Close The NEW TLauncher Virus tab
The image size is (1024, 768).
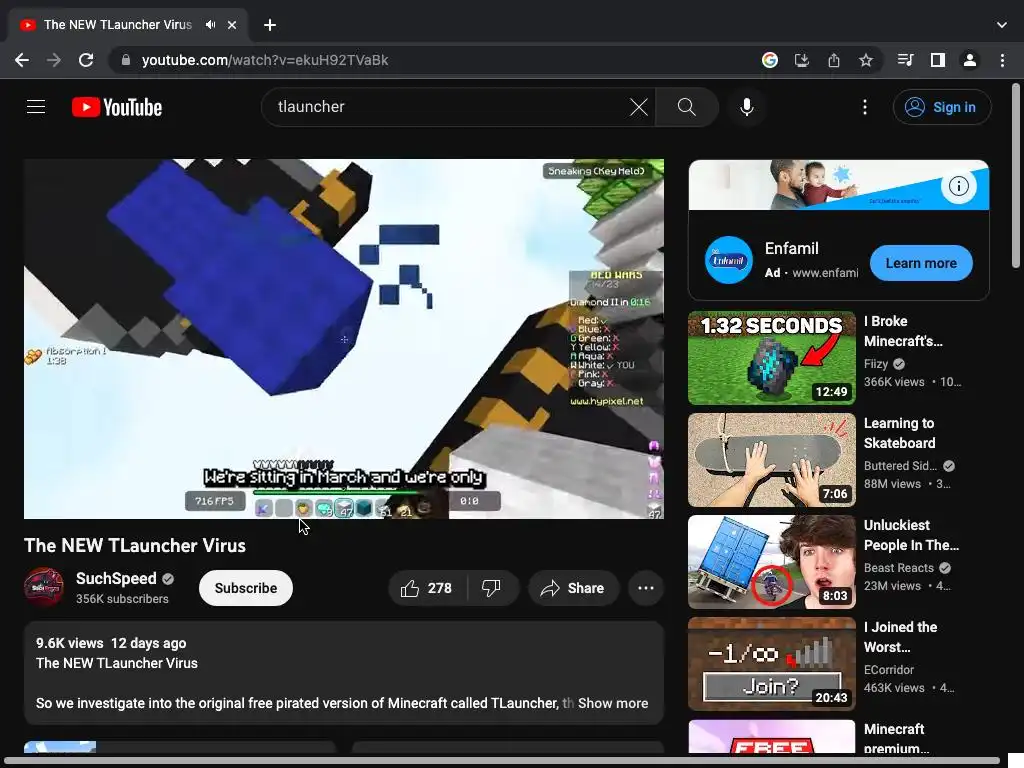(x=232, y=25)
